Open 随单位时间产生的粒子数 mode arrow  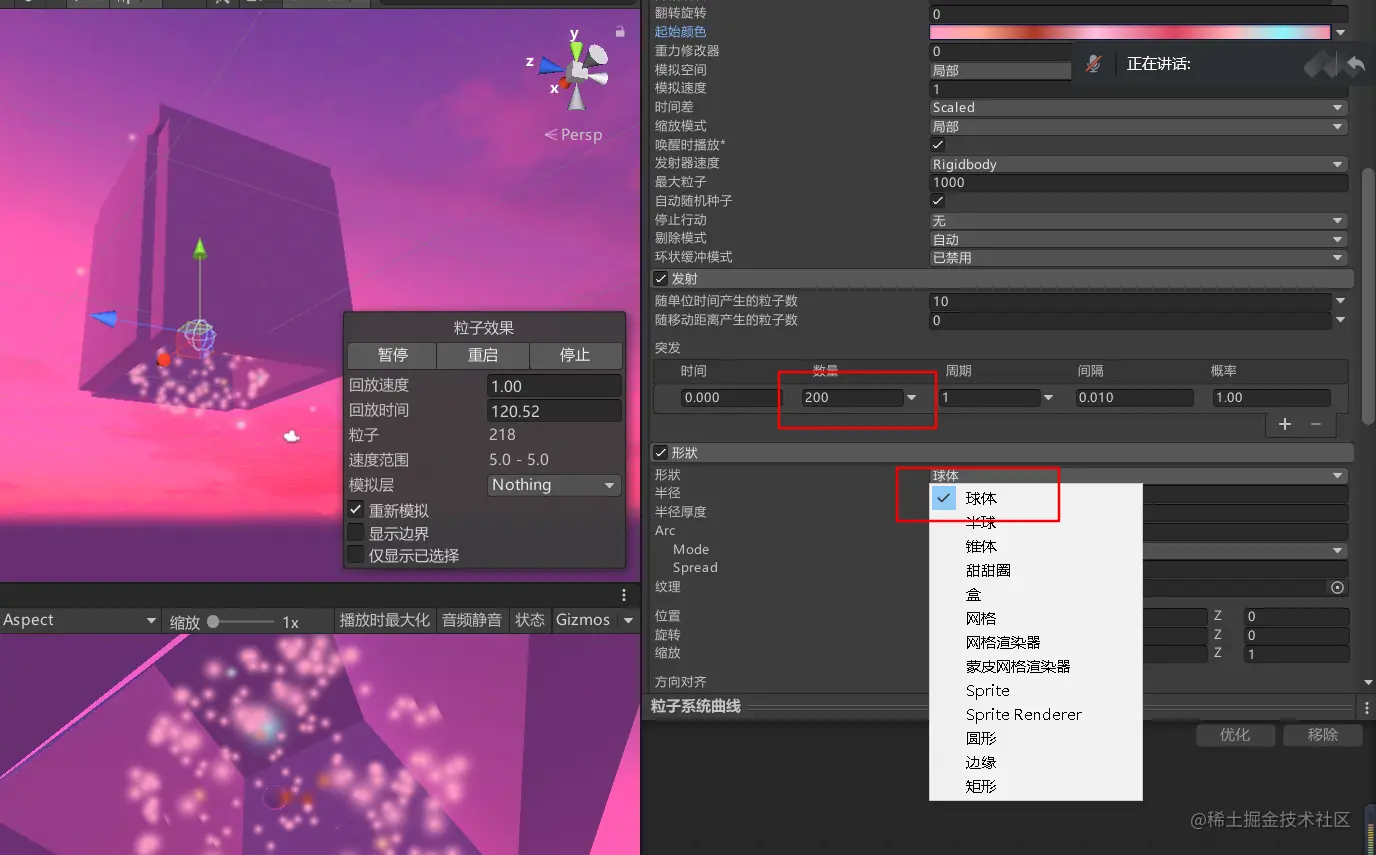[1341, 301]
